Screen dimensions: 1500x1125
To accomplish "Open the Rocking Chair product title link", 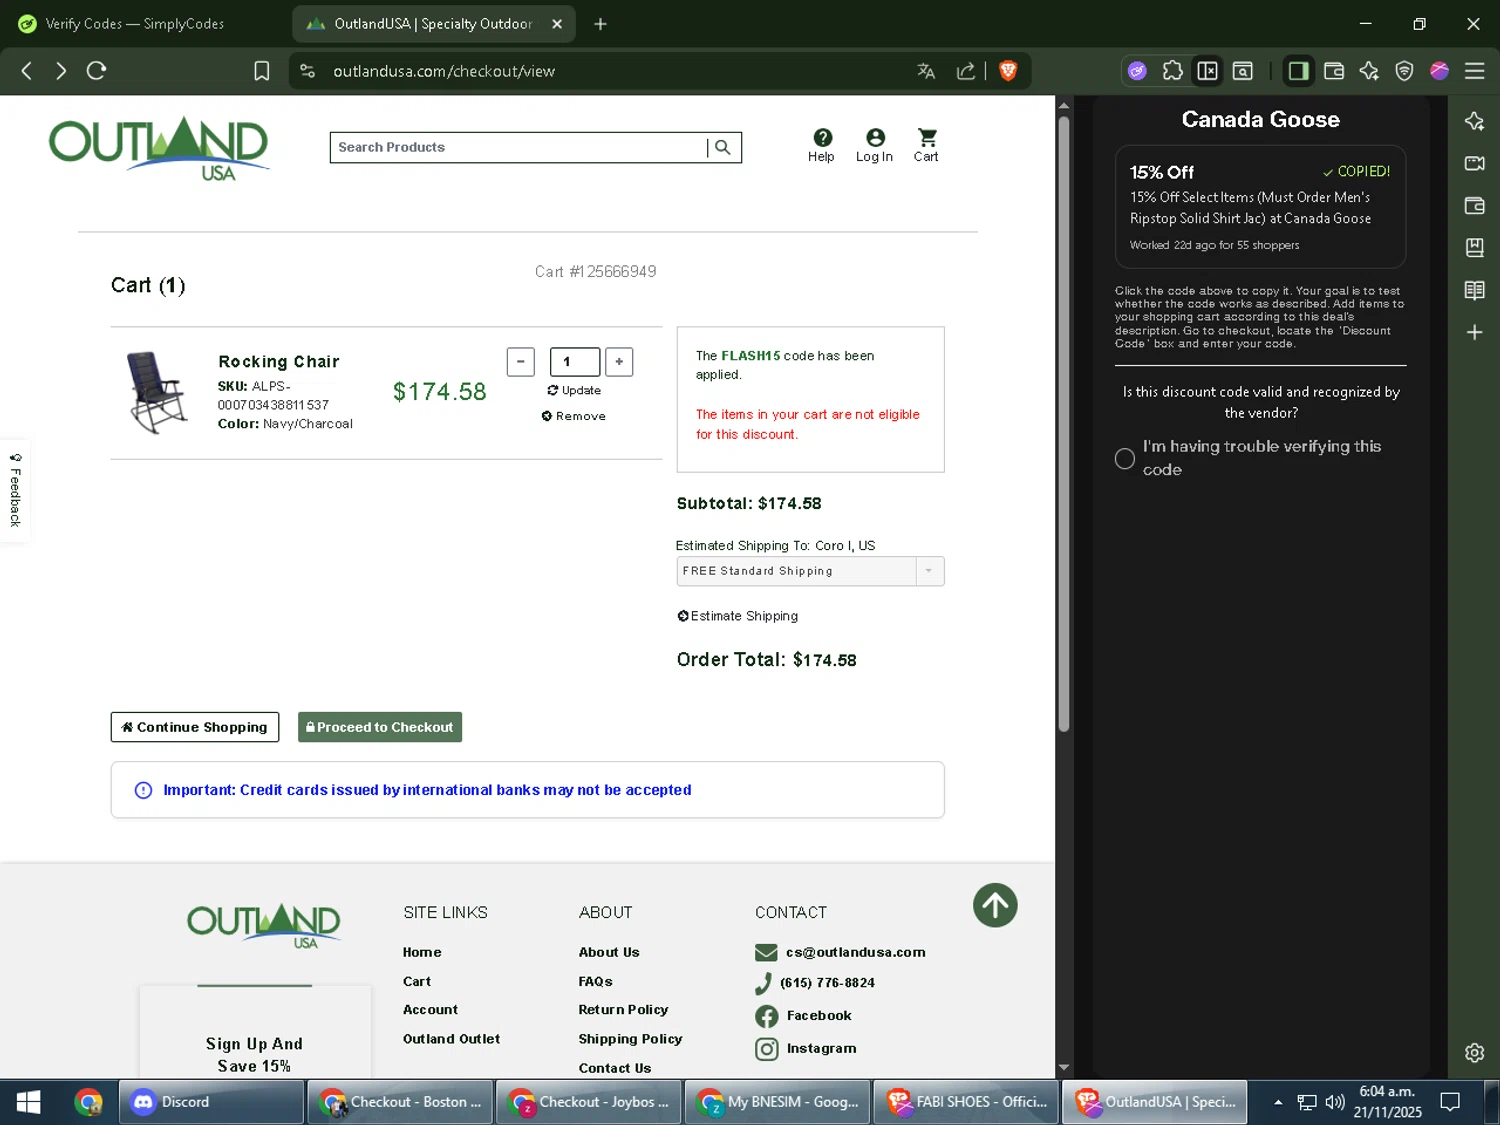I will pos(279,361).
